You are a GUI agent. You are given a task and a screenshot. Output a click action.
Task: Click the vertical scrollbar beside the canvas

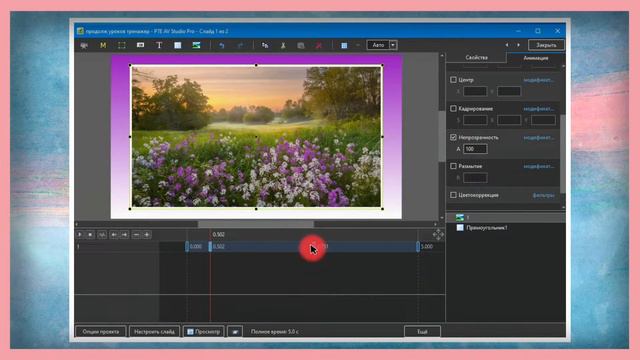click(442, 136)
